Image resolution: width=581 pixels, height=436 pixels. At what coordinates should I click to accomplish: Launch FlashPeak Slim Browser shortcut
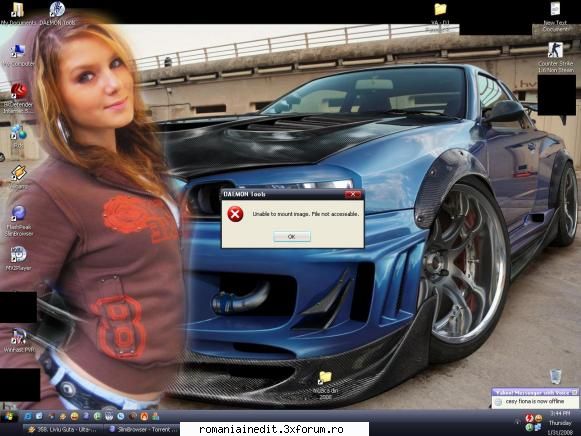pos(19,221)
